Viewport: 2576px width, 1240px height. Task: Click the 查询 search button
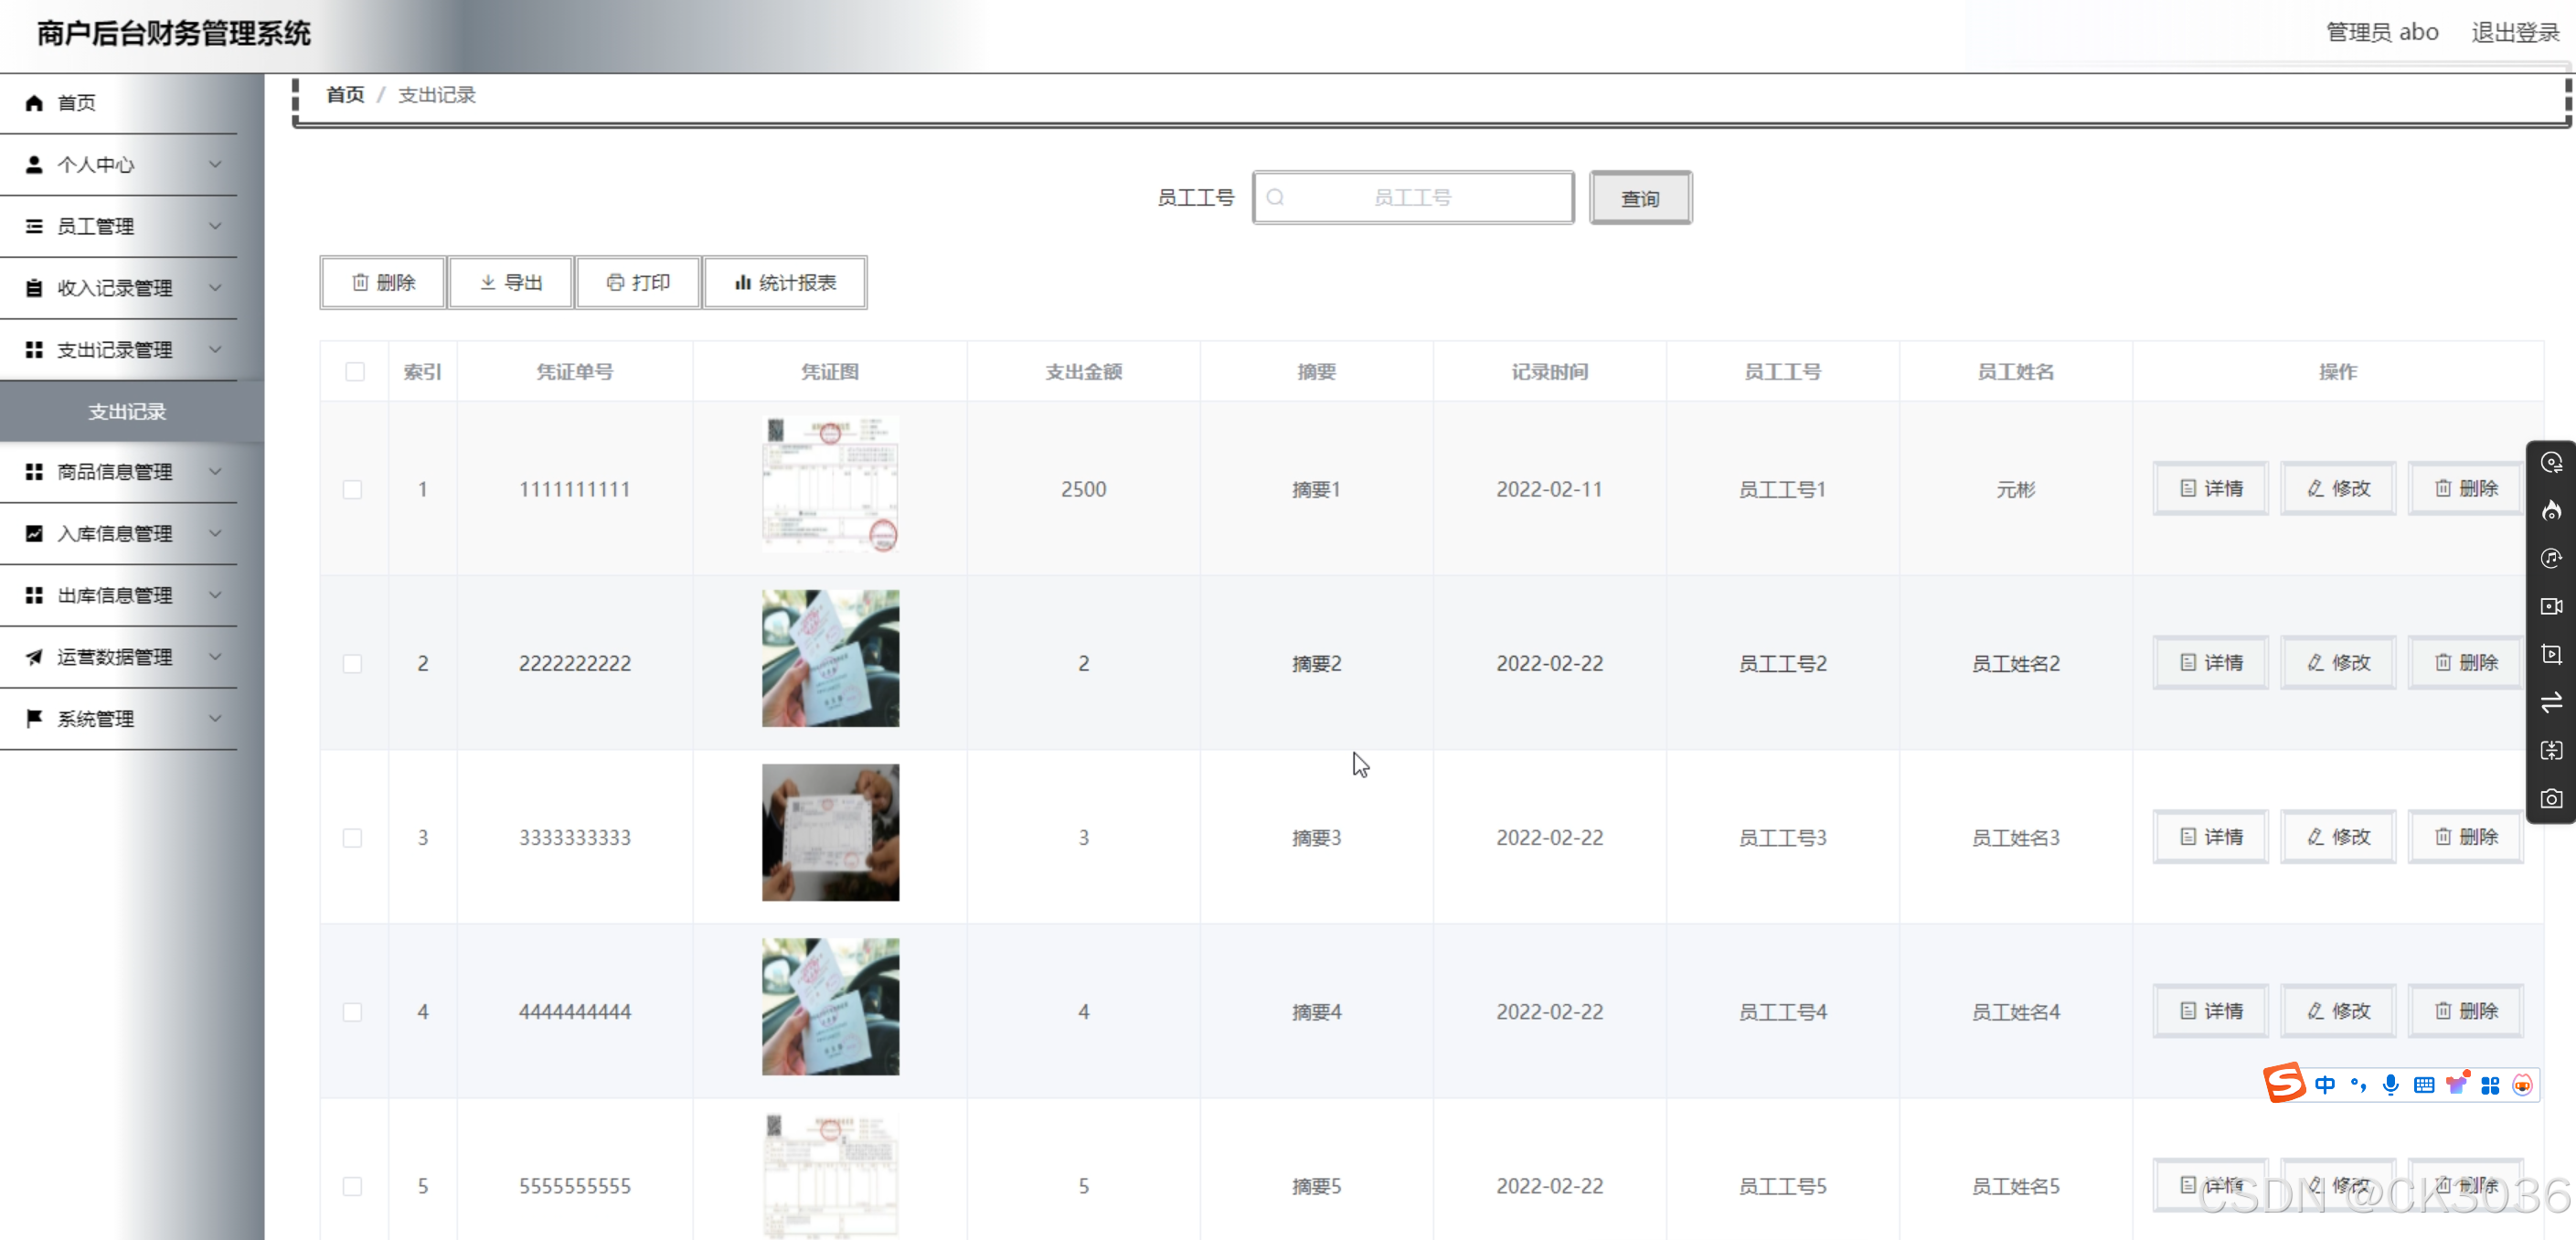[x=1640, y=199]
